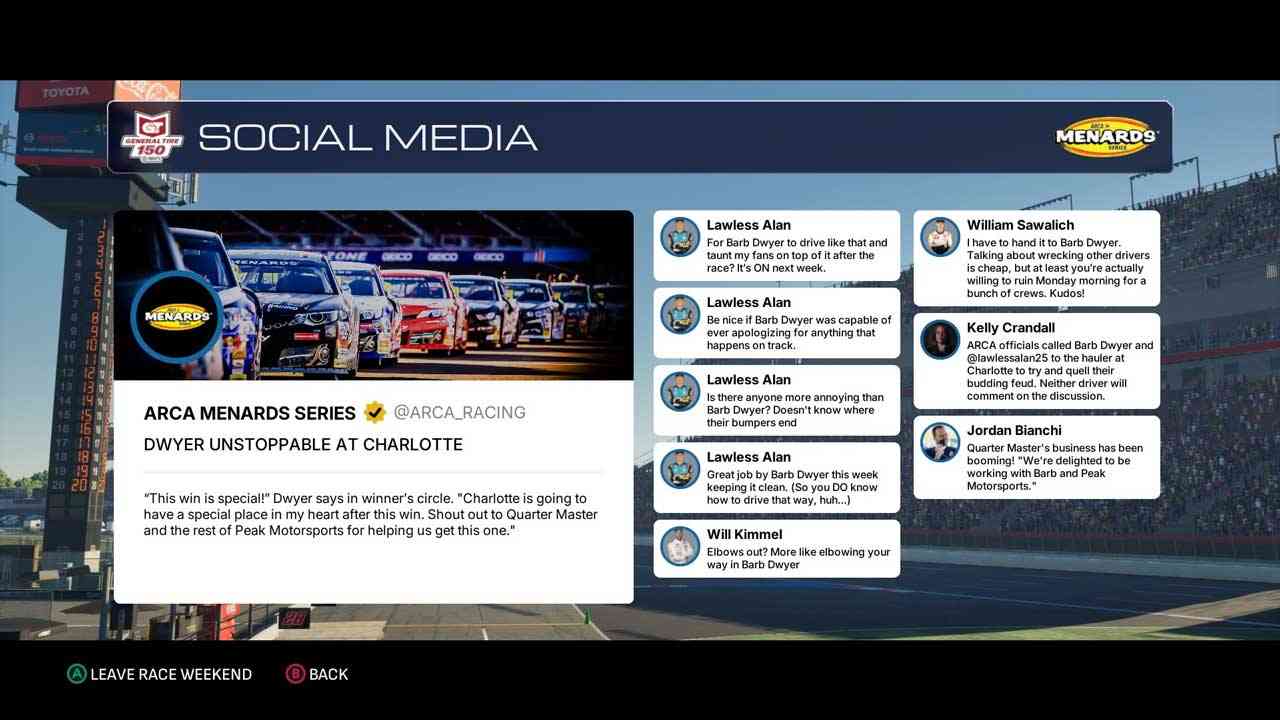The image size is (1280, 720).
Task: Click Jordan Bianchi's profile picture
Action: 940,442
